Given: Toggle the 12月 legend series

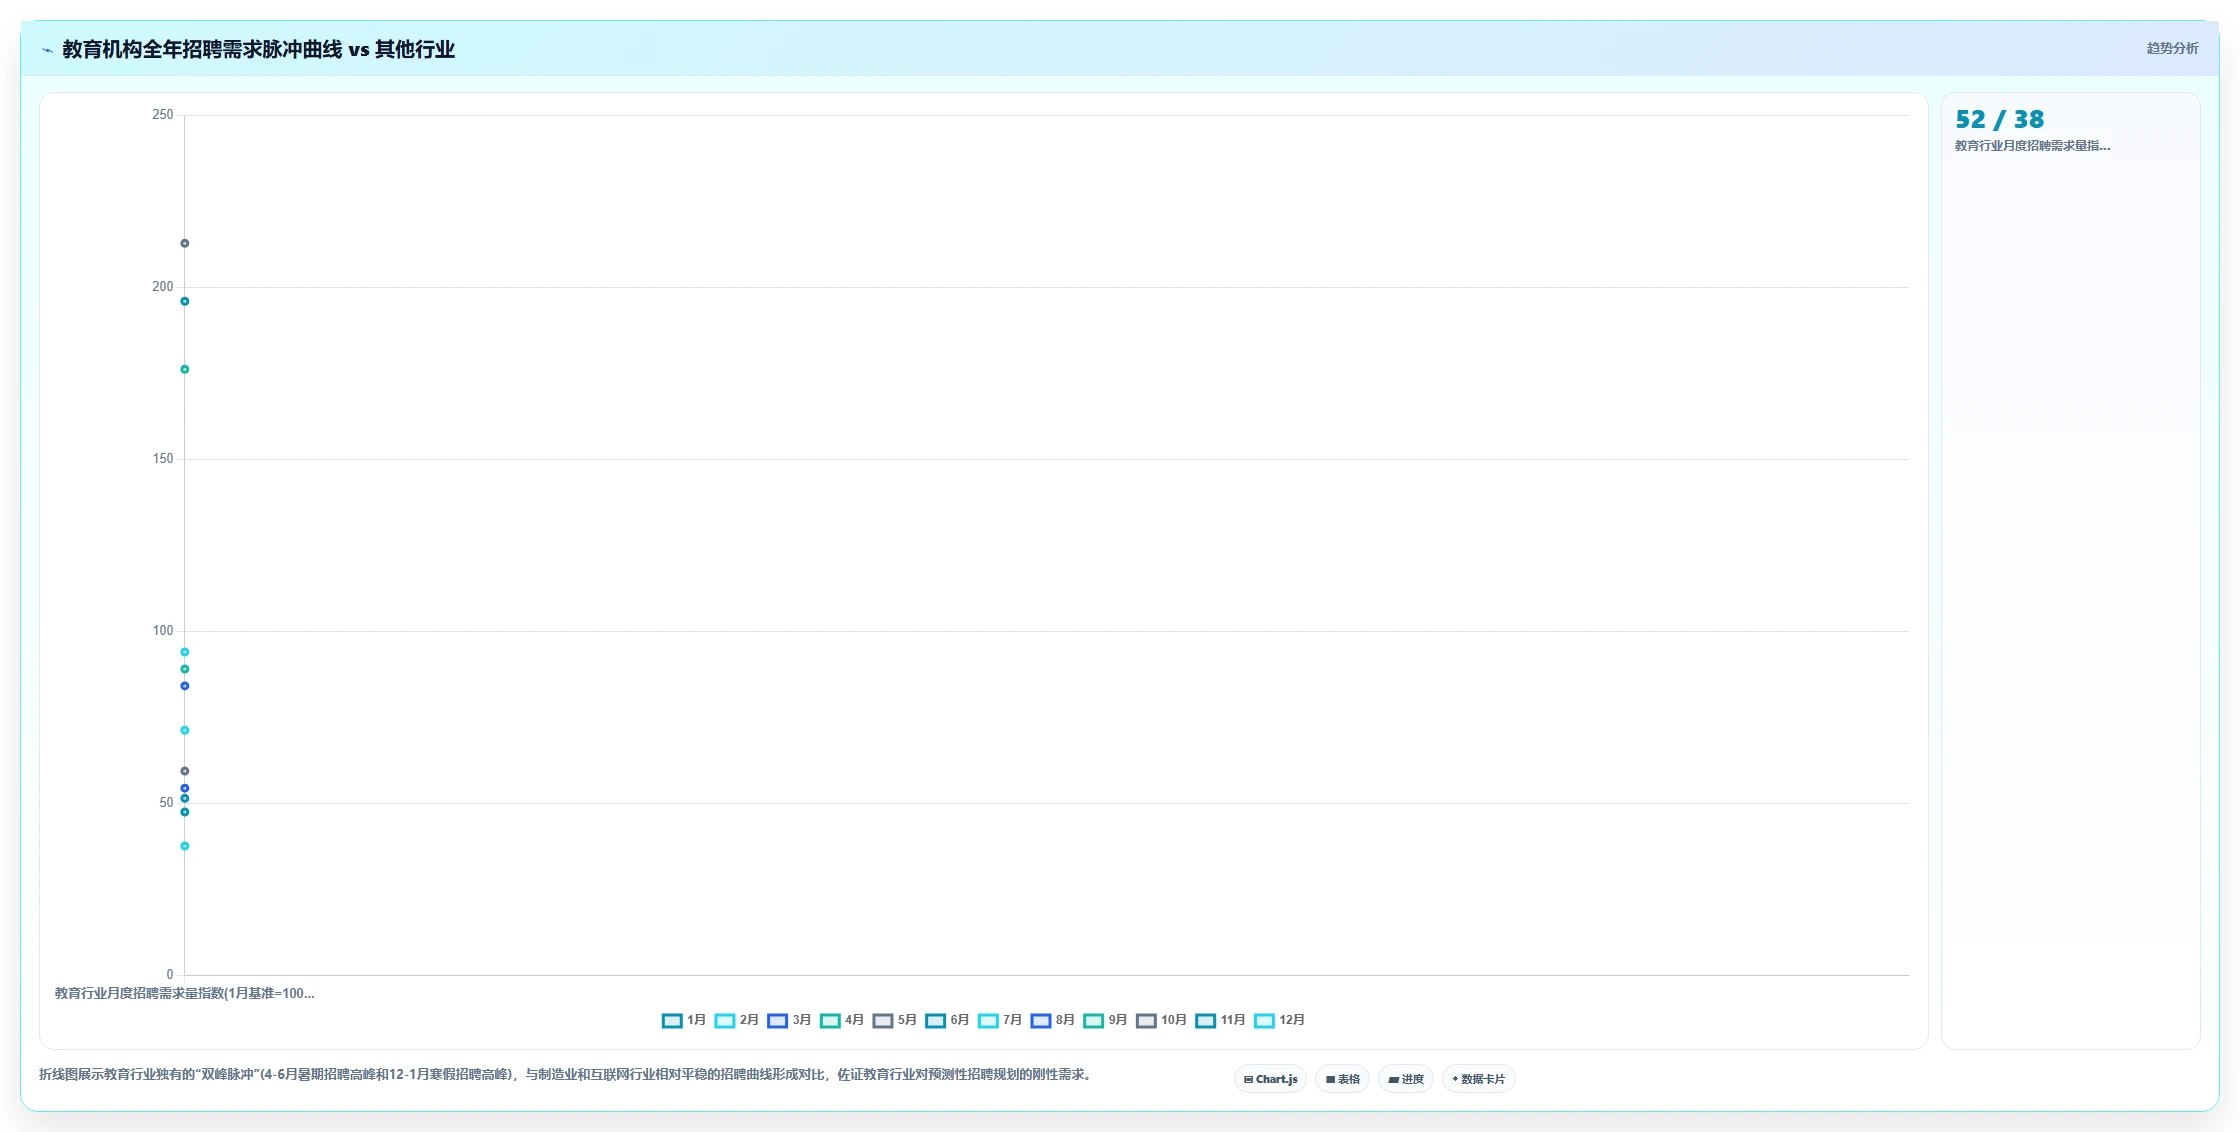Looking at the screenshot, I should pyautogui.click(x=1279, y=1020).
